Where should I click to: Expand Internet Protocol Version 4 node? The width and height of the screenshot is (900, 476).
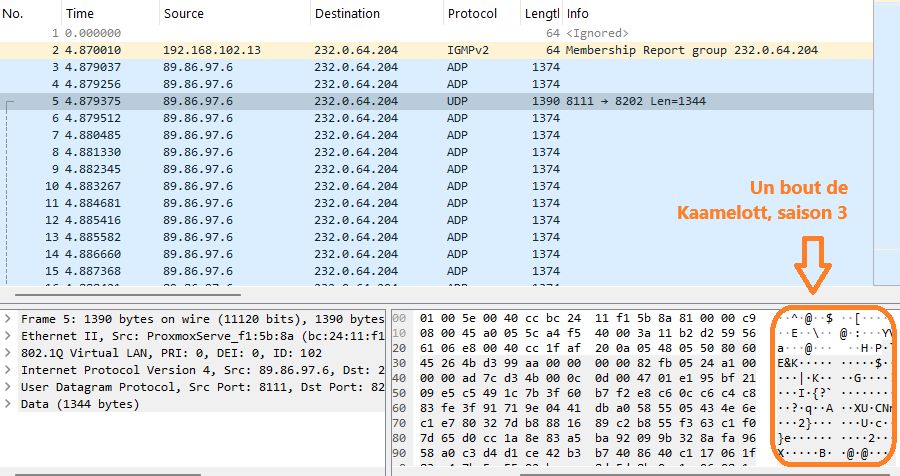pos(9,370)
